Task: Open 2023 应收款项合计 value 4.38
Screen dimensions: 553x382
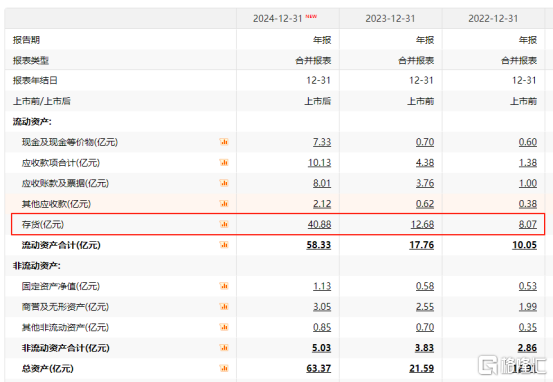Action: tap(425, 163)
